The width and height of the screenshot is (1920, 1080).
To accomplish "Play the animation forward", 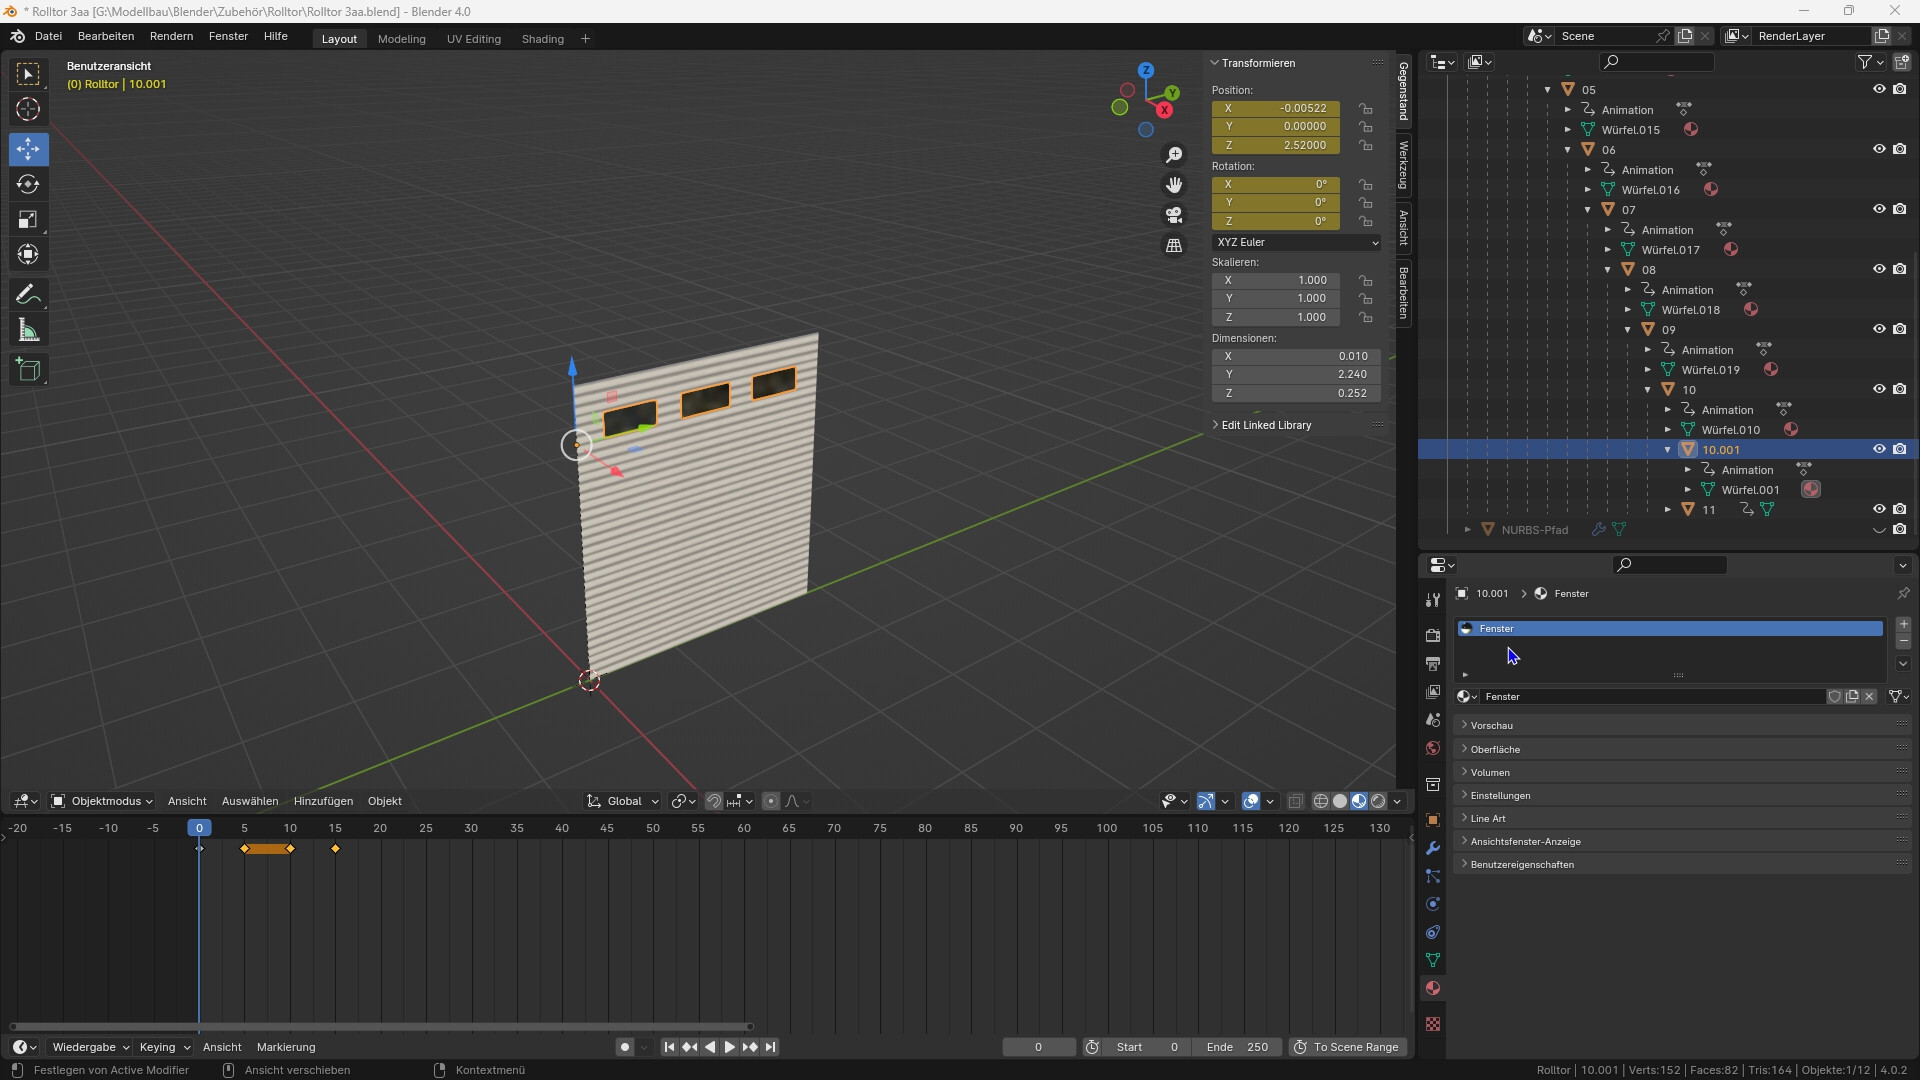I will click(x=729, y=1047).
